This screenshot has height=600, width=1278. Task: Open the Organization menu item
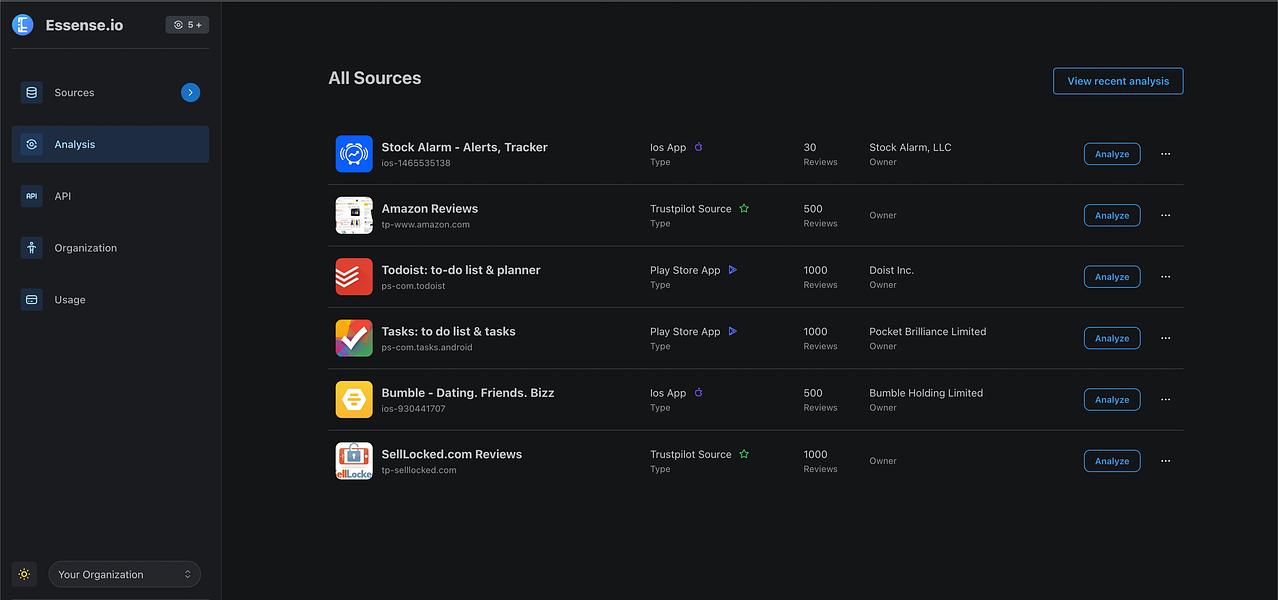110,248
